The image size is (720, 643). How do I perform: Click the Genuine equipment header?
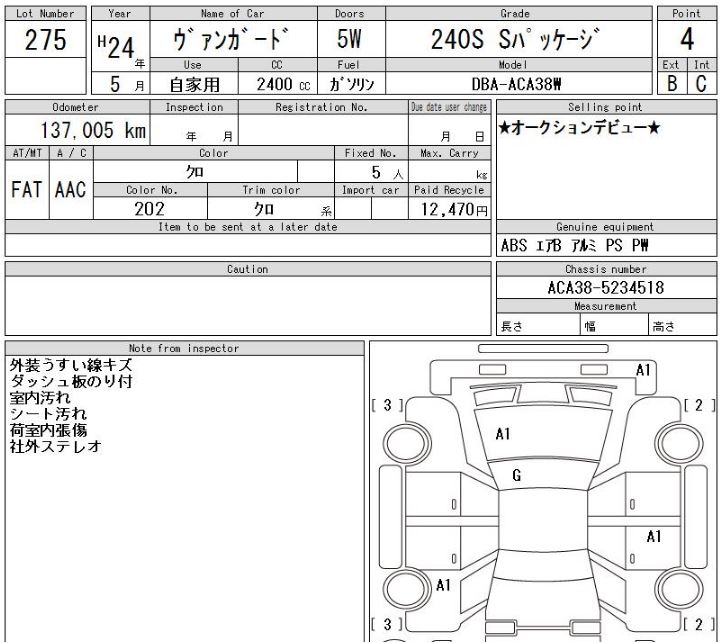click(x=605, y=227)
